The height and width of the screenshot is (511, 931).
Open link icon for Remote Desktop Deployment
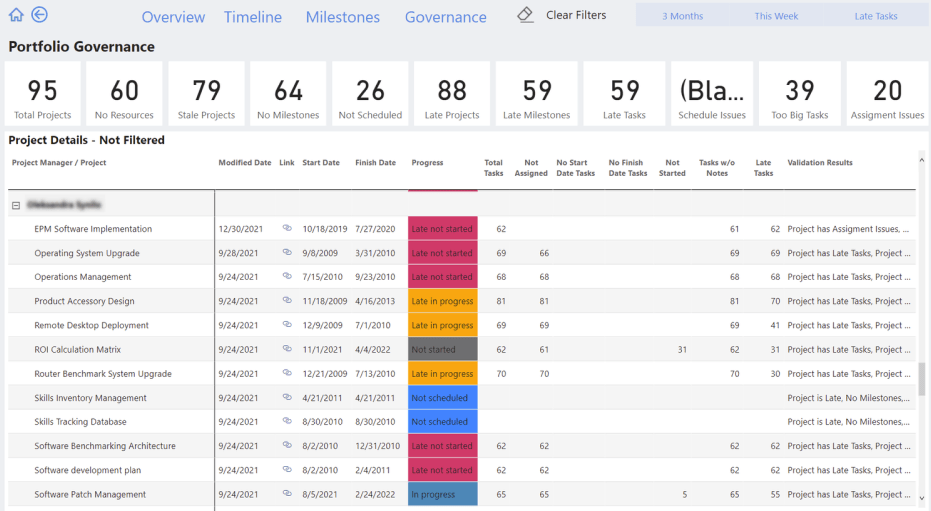(x=287, y=325)
